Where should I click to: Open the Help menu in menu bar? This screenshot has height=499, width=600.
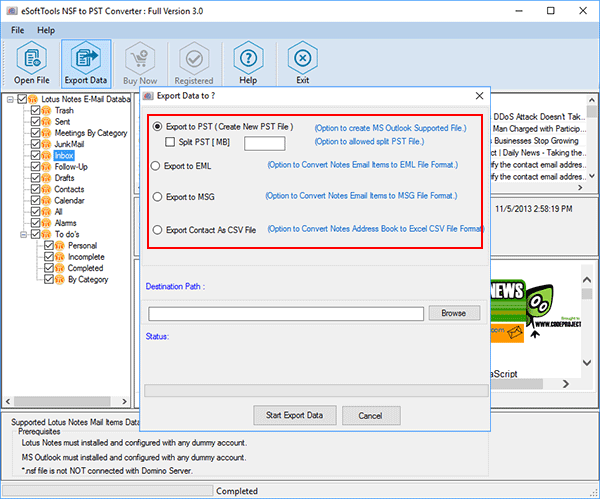pyautogui.click(x=46, y=30)
